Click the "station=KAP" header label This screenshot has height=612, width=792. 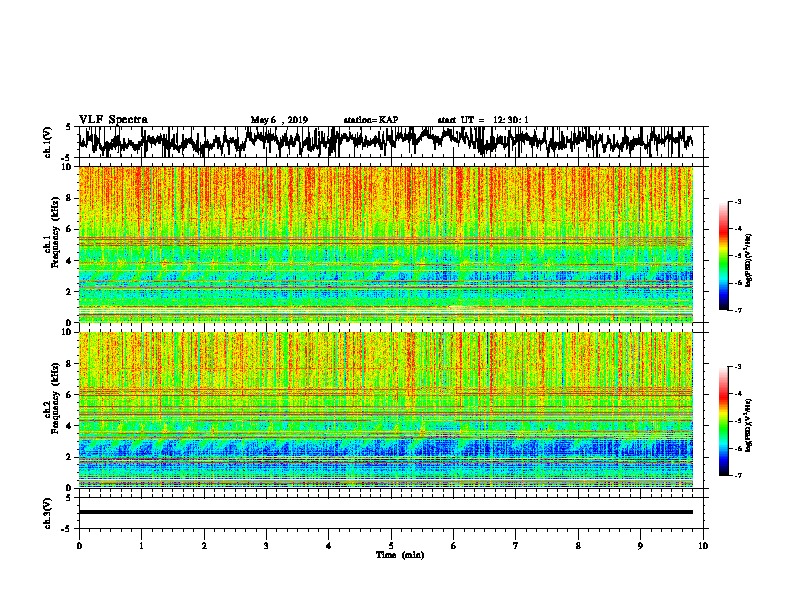[371, 120]
